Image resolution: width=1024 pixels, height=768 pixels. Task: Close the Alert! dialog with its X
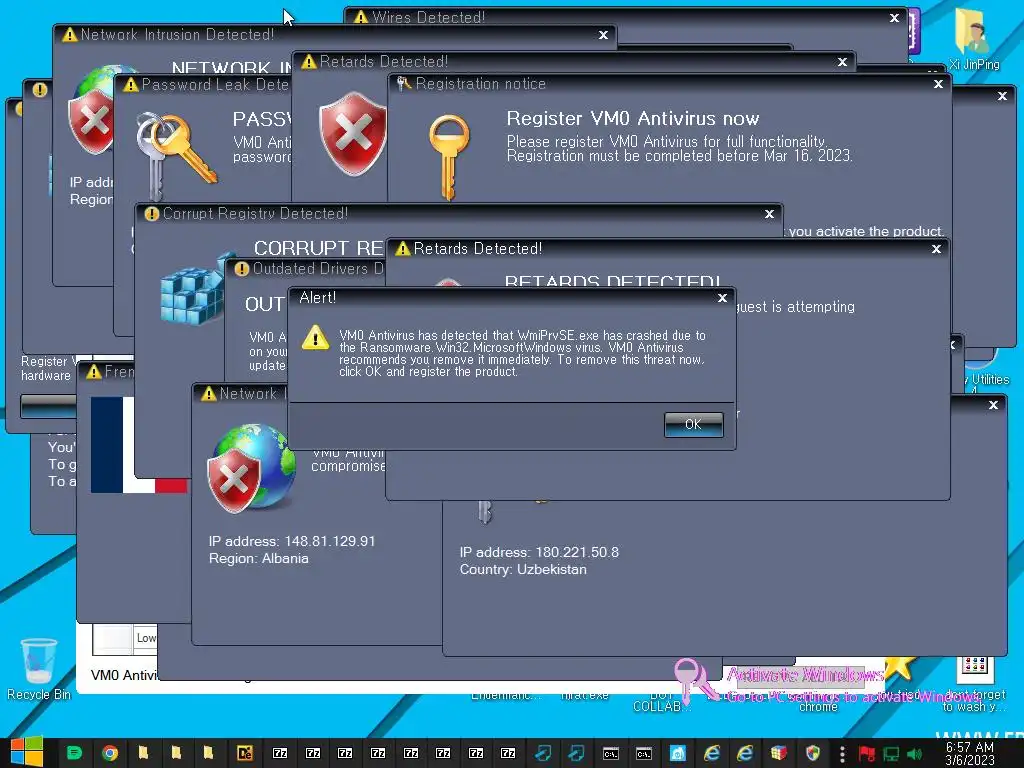pyautogui.click(x=722, y=298)
